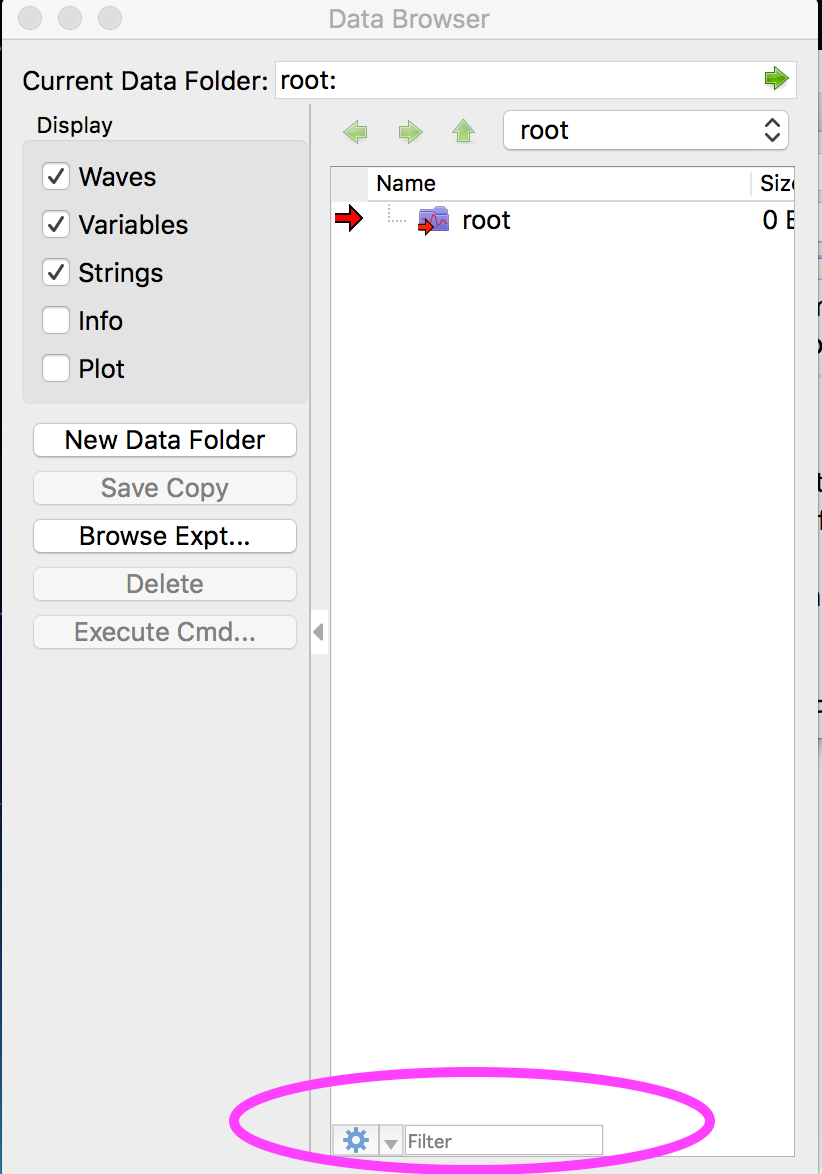The height and width of the screenshot is (1174, 822).
Task: Uncheck the Waves display checkbox
Action: pos(56,176)
